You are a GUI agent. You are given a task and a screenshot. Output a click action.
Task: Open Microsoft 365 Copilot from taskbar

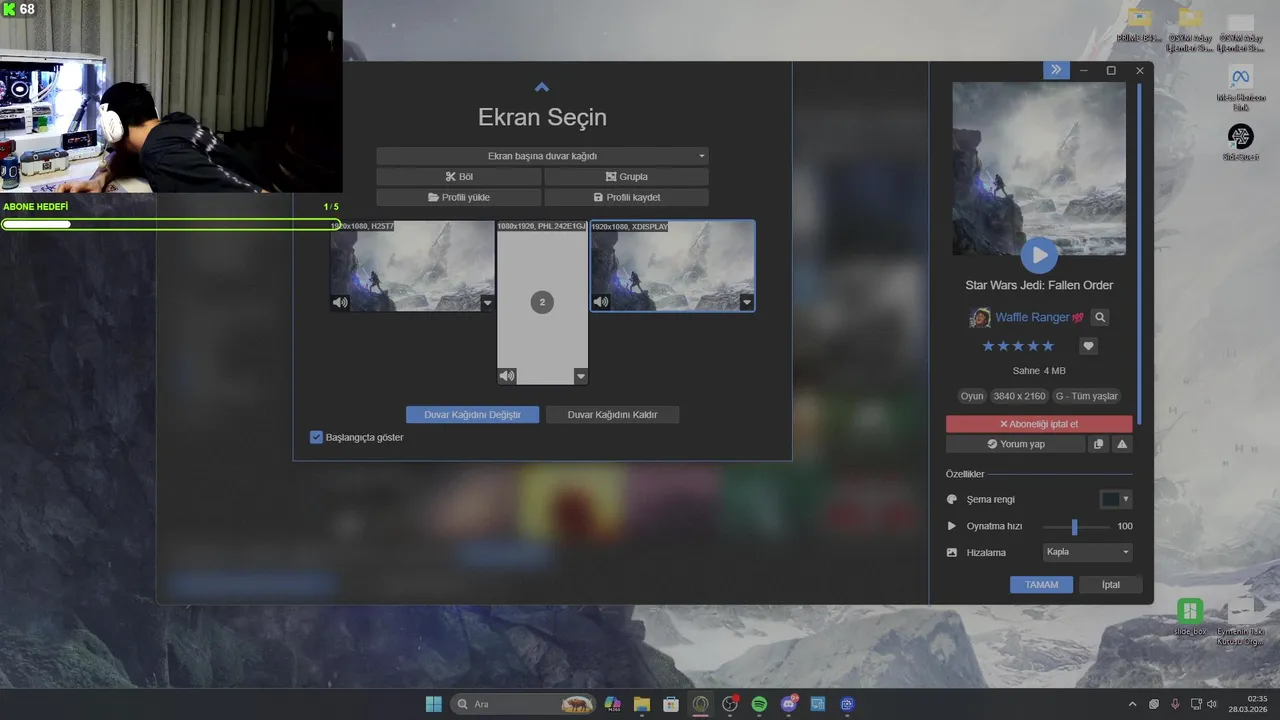pos(613,704)
